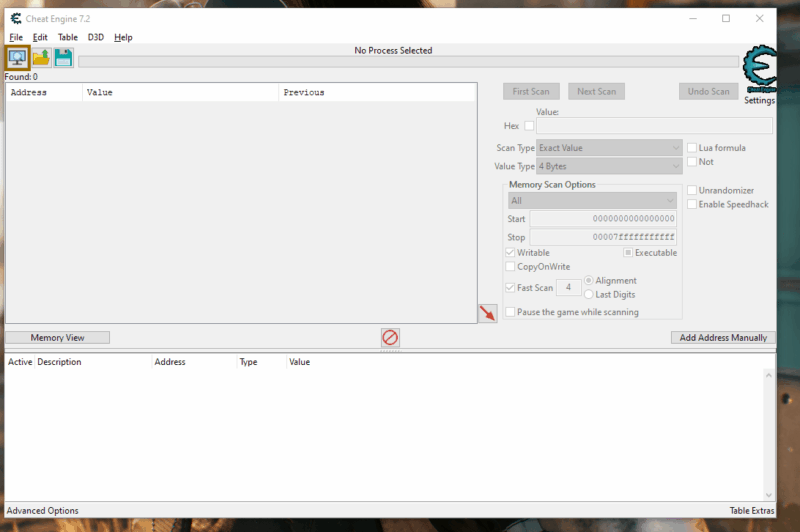
Task: Click the Previous column header
Action: (378, 92)
